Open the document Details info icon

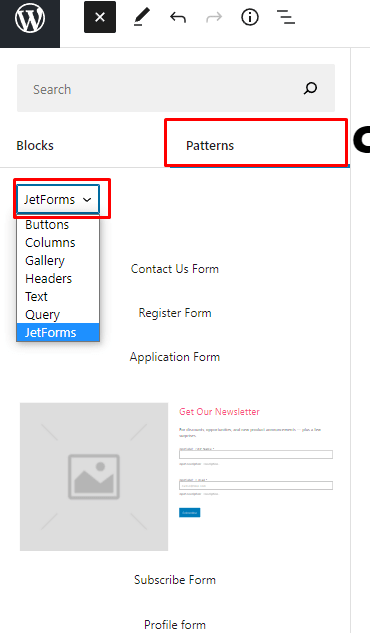tap(250, 17)
